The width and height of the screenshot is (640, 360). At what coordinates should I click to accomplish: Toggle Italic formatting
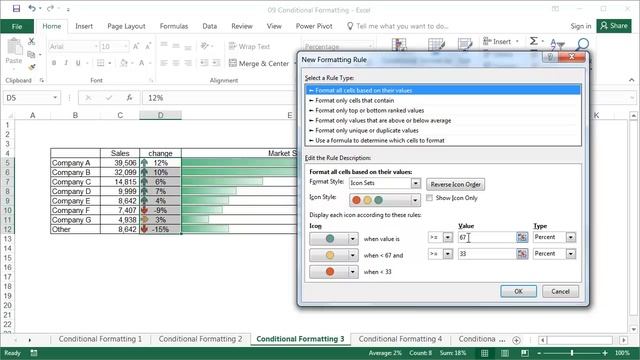(66, 63)
